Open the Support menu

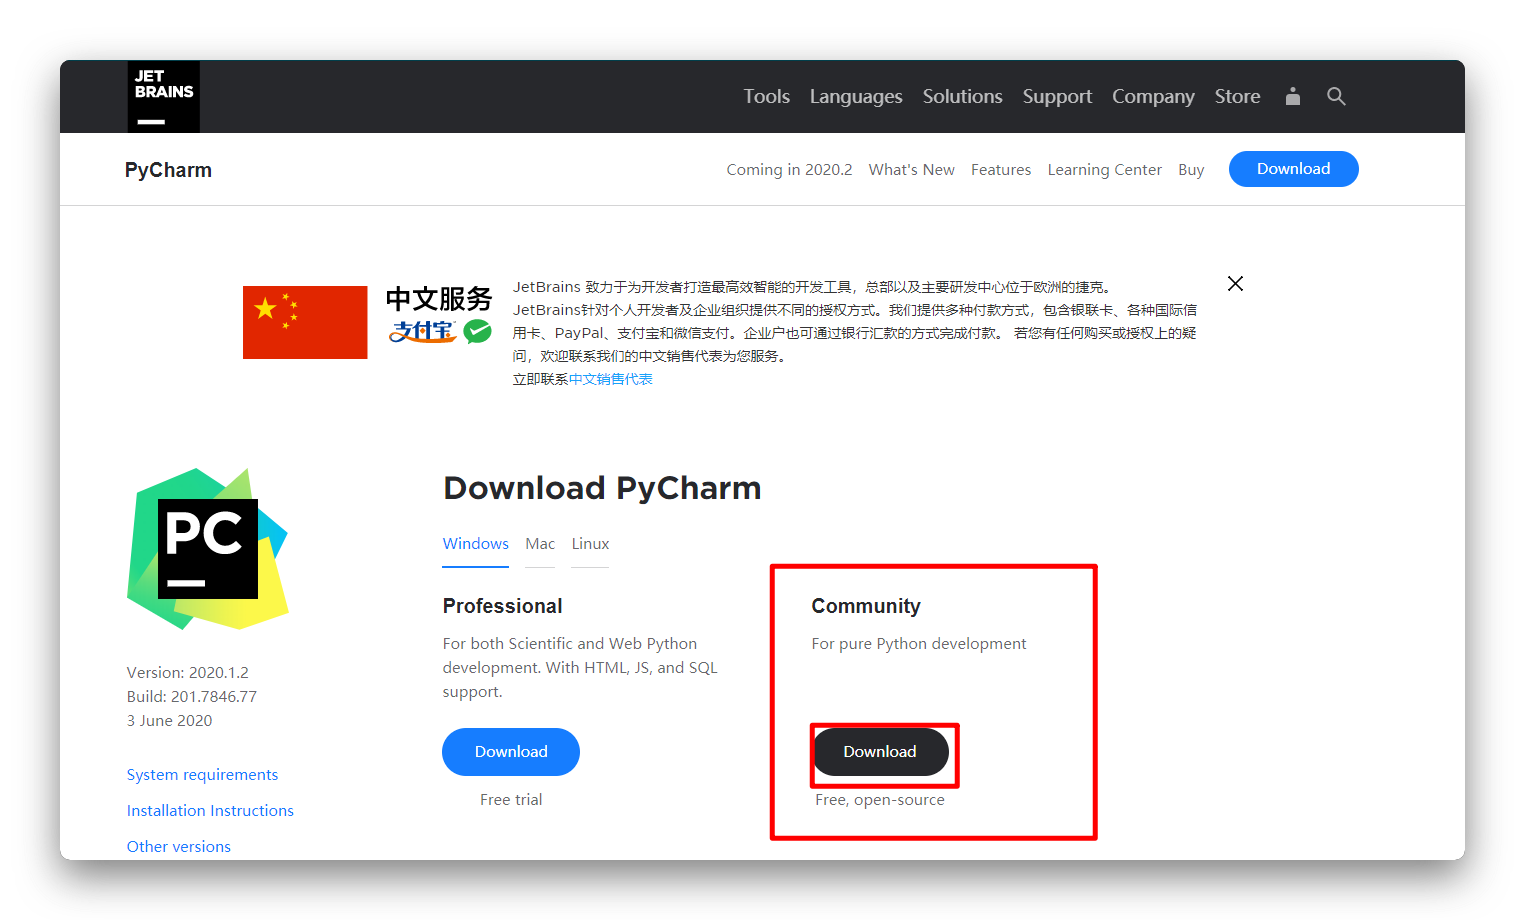[x=1057, y=97]
